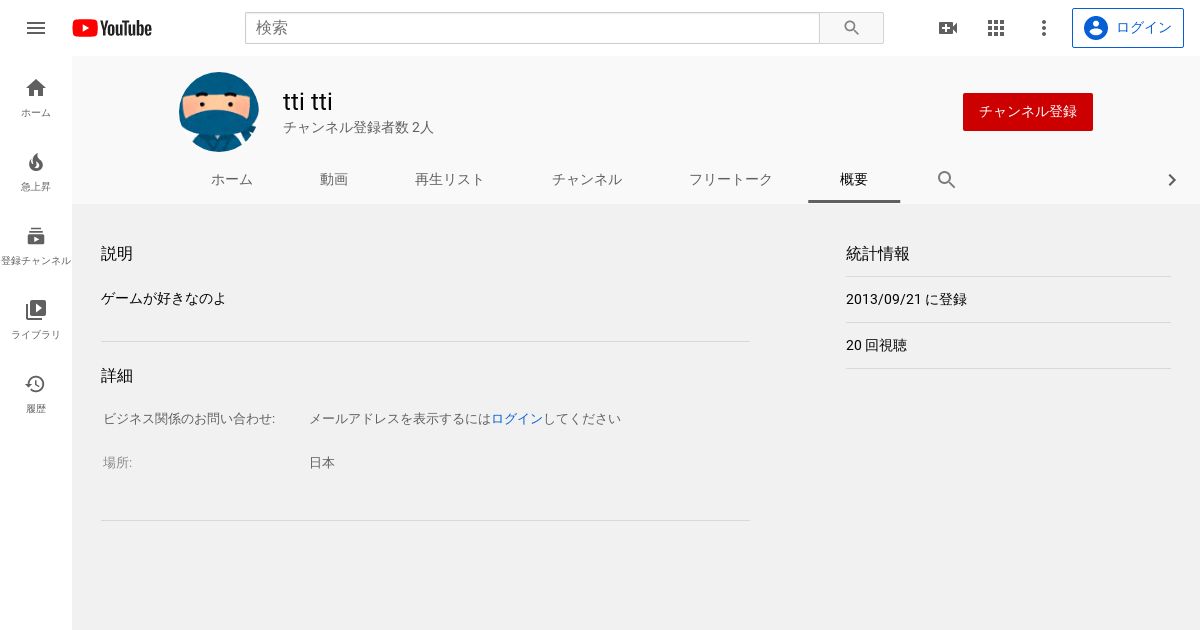This screenshot has width=1200, height=630.
Task: Open the three-dot settings menu
Action: coord(1044,28)
